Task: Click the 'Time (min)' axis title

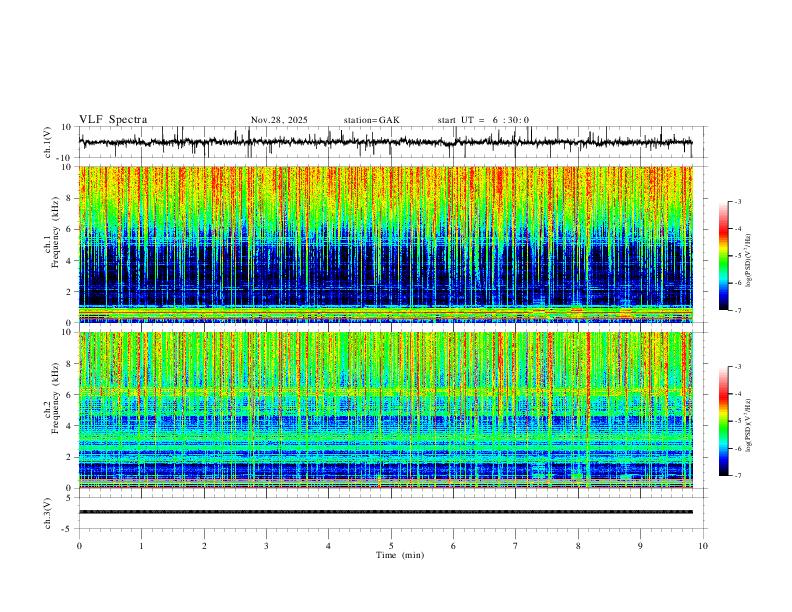Action: click(400, 555)
